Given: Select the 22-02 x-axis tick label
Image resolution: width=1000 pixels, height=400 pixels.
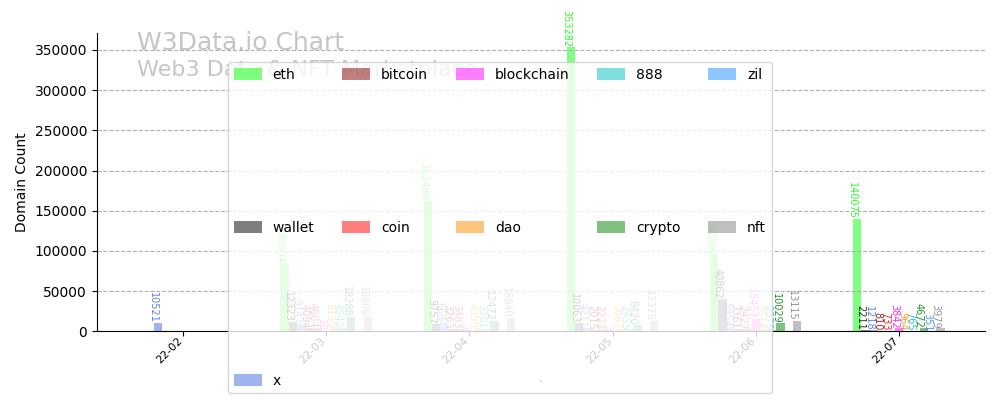Looking at the screenshot, I should click(169, 350).
